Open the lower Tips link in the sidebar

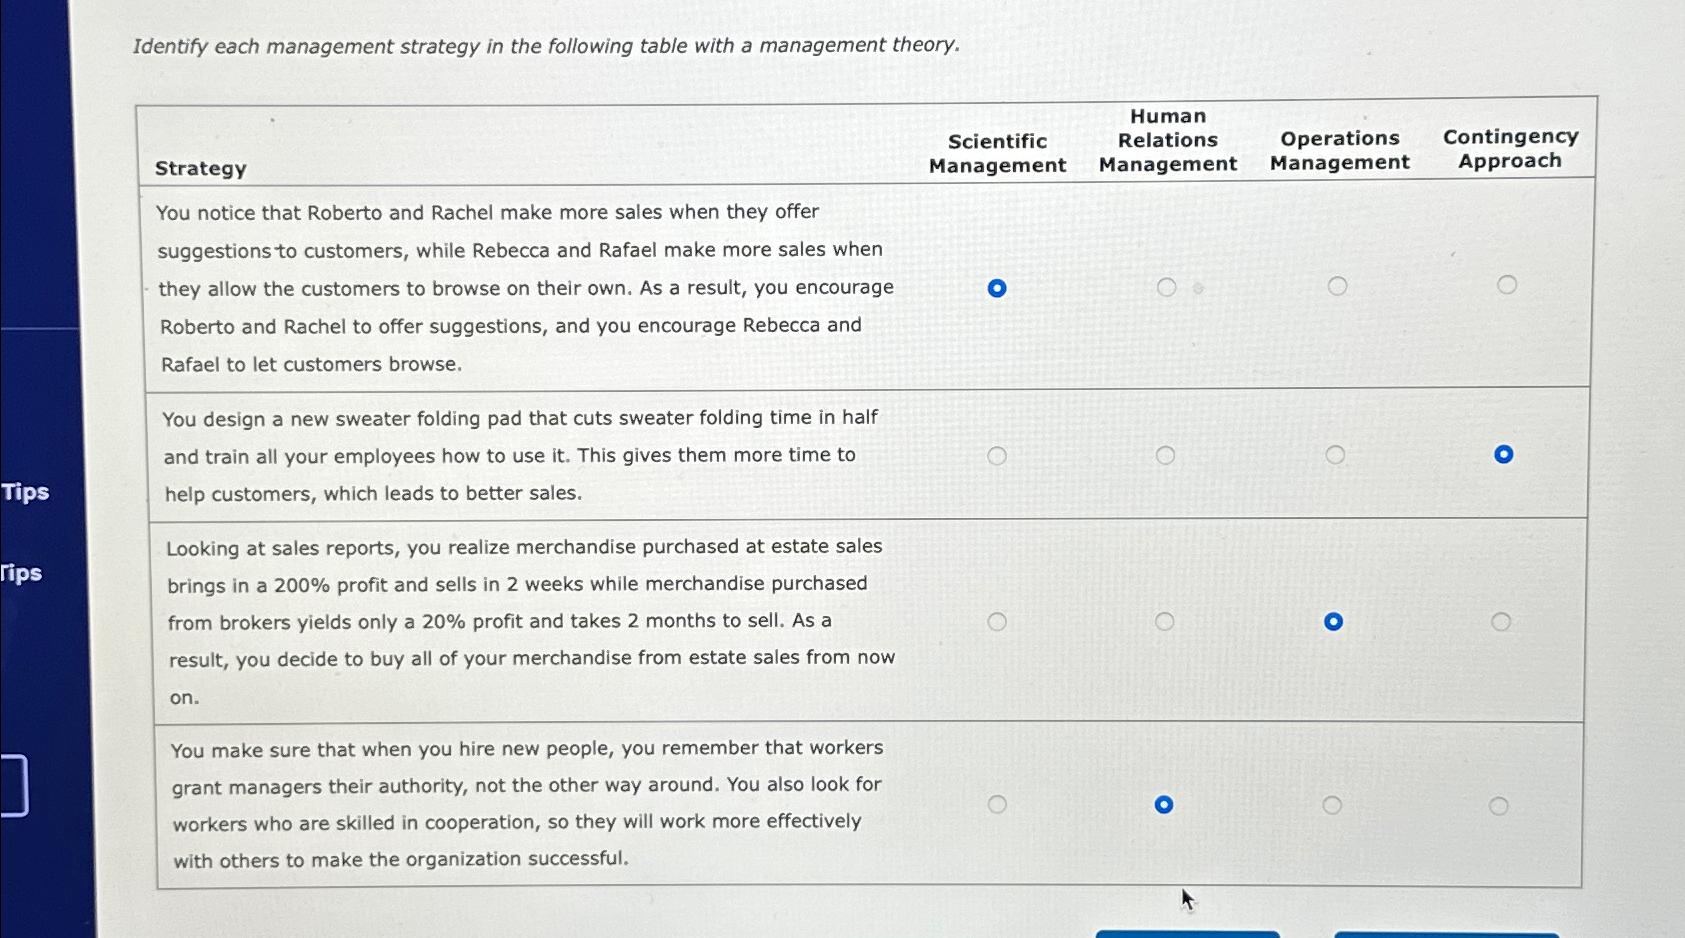pyautogui.click(x=22, y=572)
